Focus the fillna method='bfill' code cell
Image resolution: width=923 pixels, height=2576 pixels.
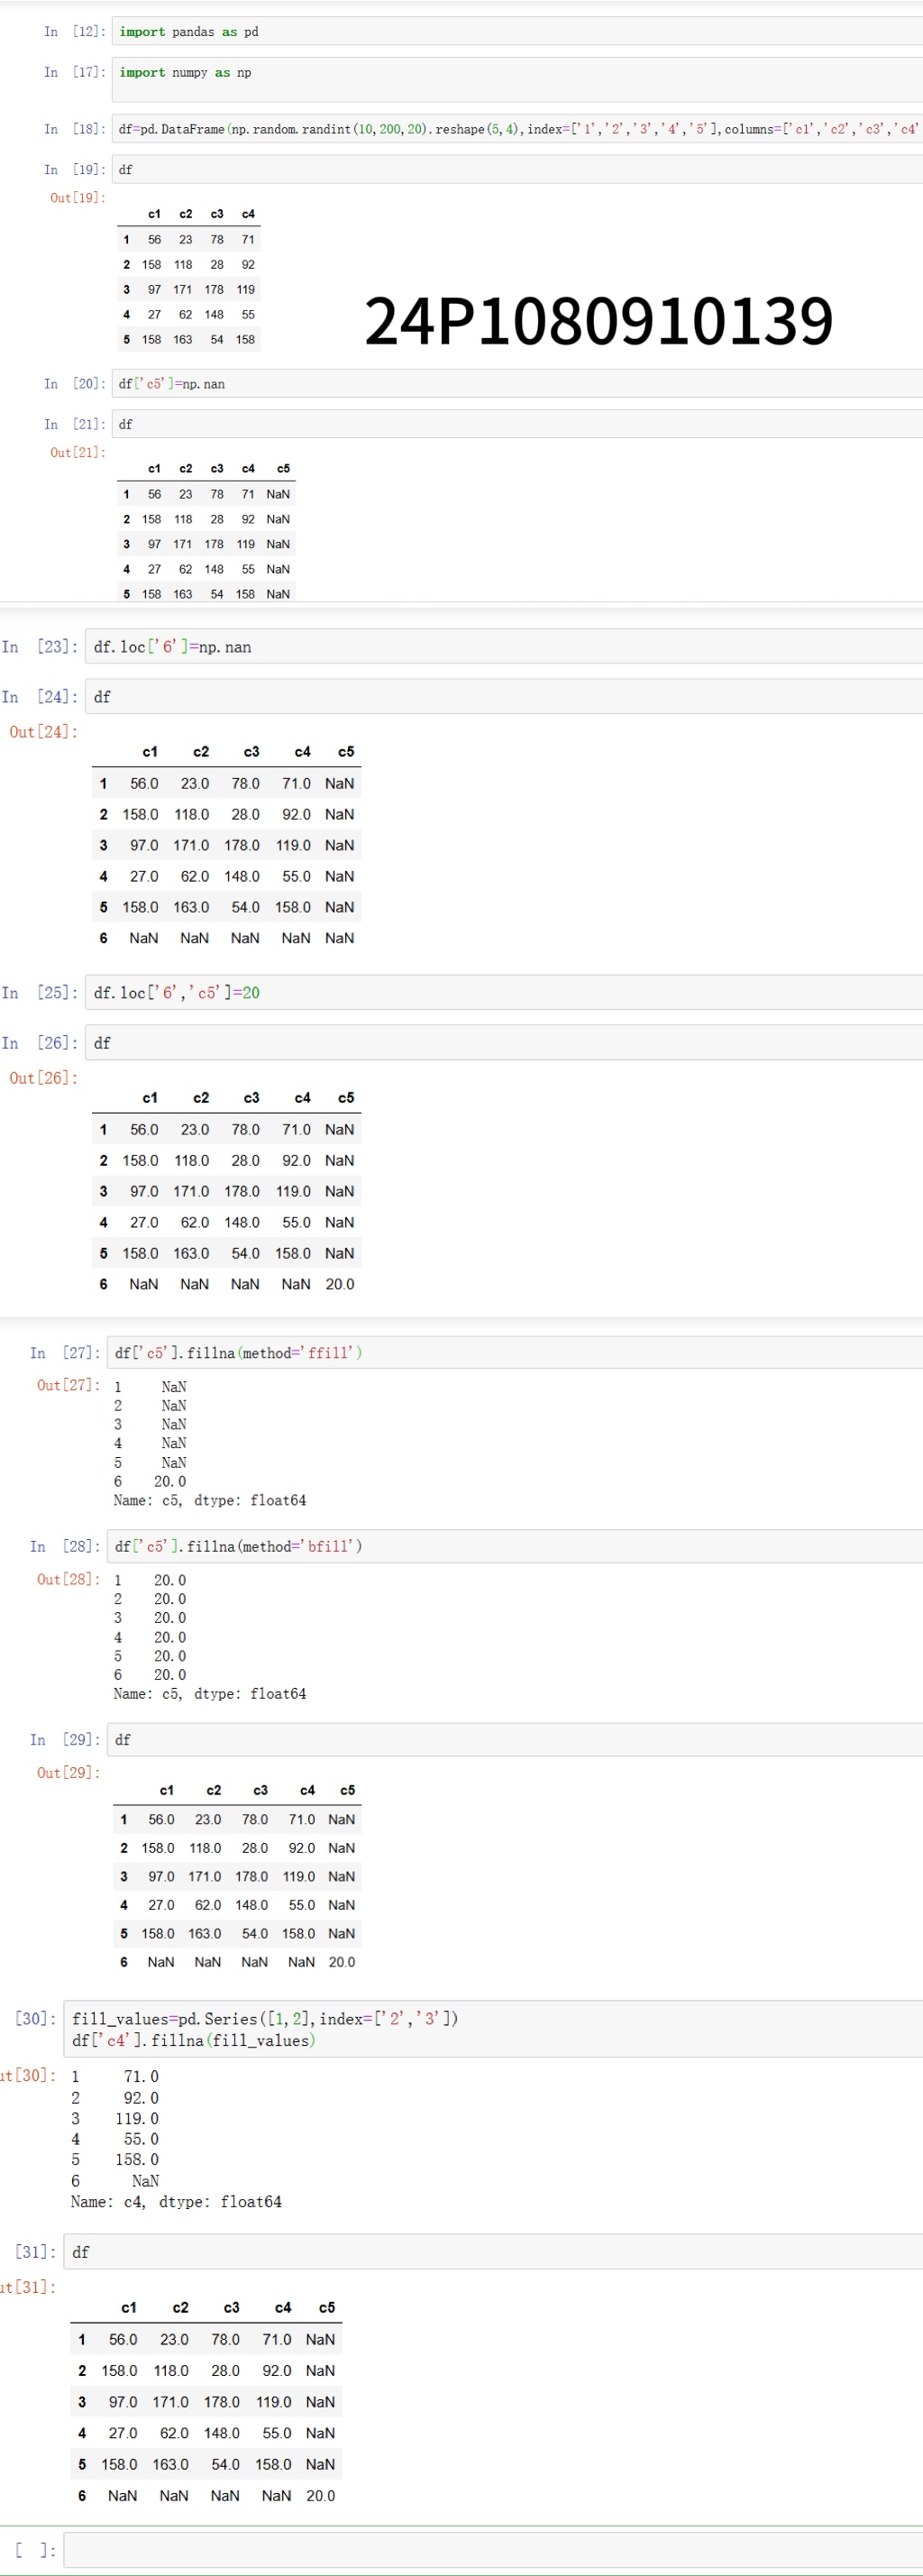(x=515, y=1546)
